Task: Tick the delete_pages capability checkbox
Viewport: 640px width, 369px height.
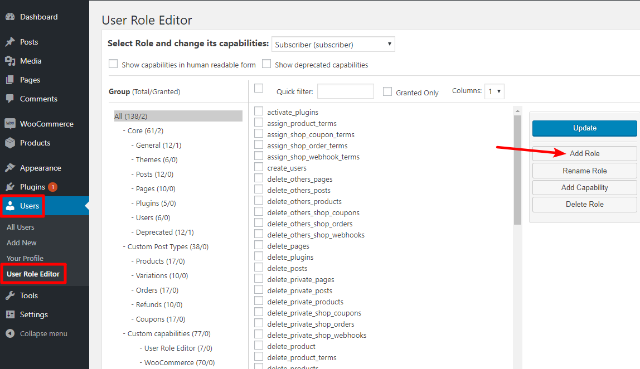Action: pyautogui.click(x=258, y=245)
